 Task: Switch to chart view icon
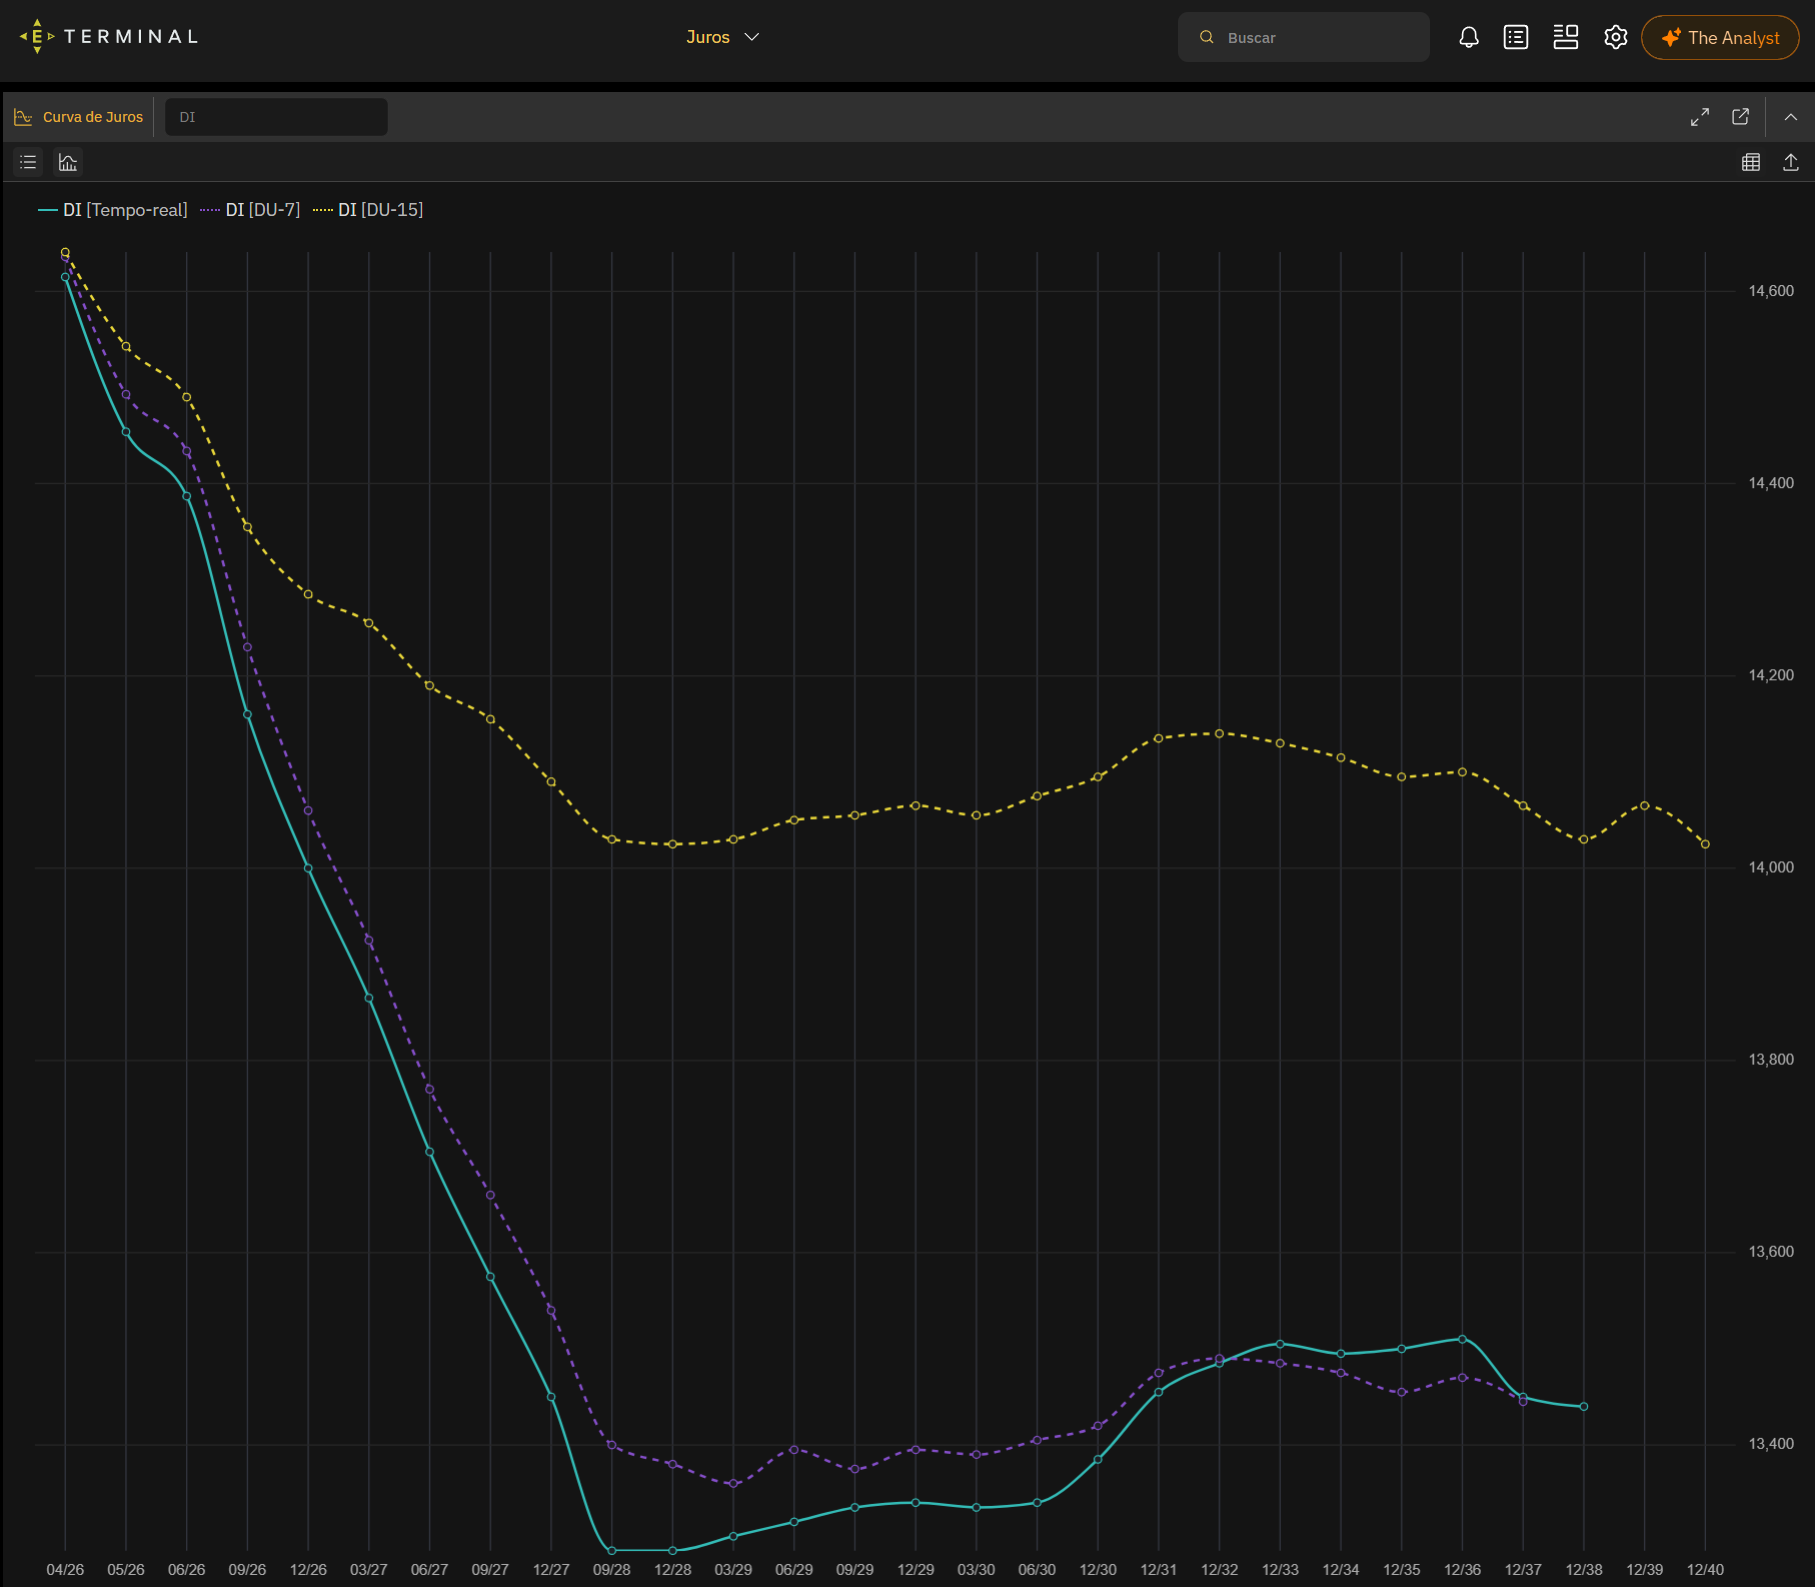[68, 162]
